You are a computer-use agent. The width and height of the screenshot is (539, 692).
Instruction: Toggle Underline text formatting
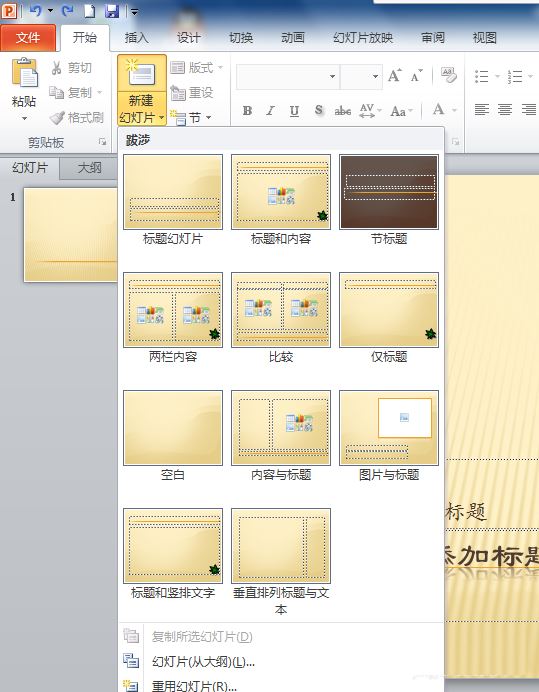point(294,110)
